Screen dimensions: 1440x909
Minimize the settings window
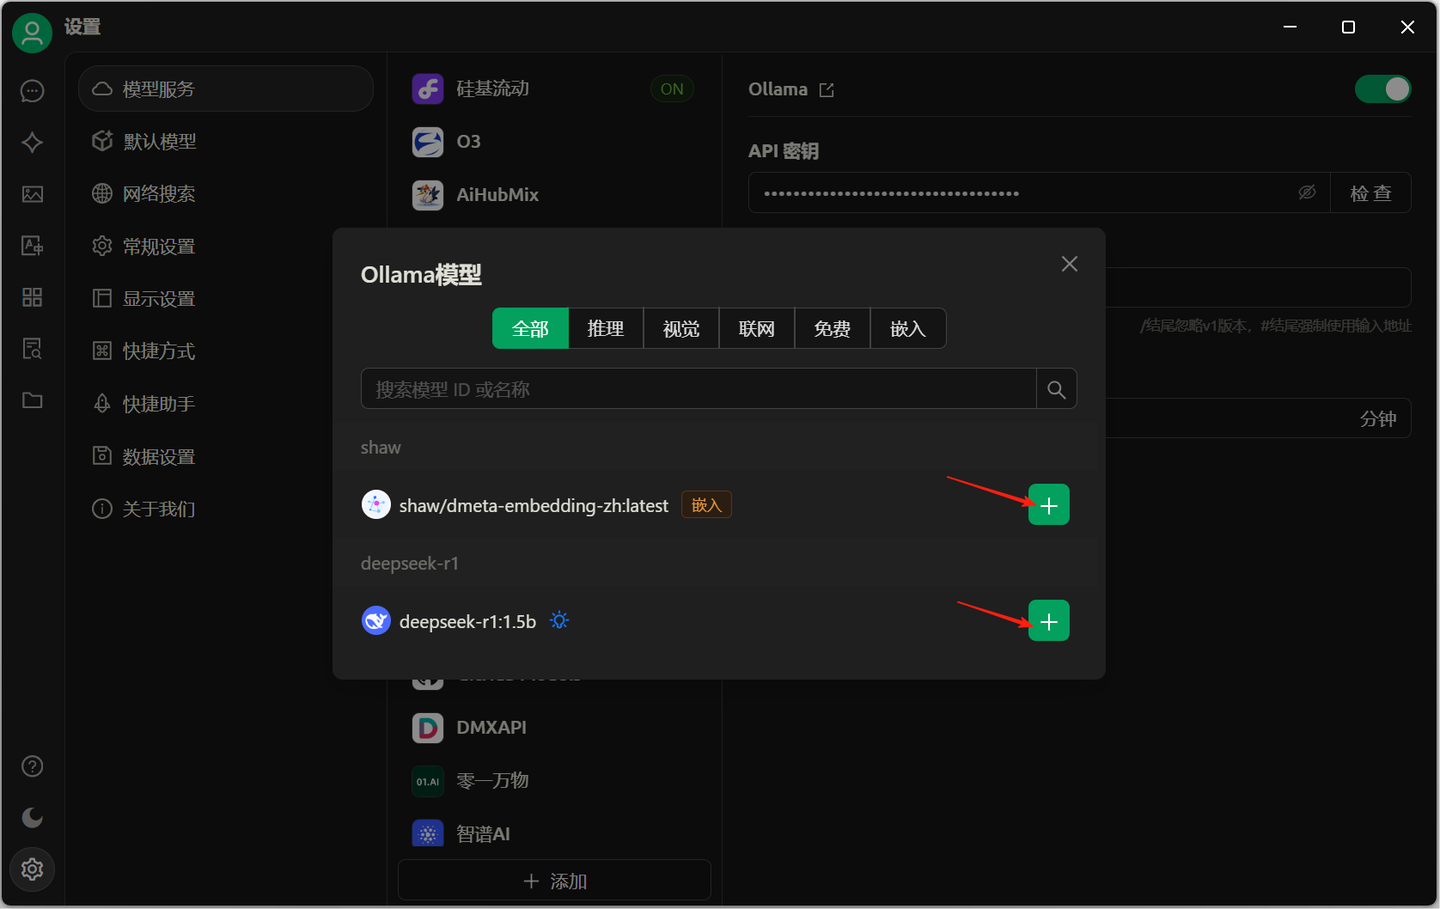(1290, 27)
